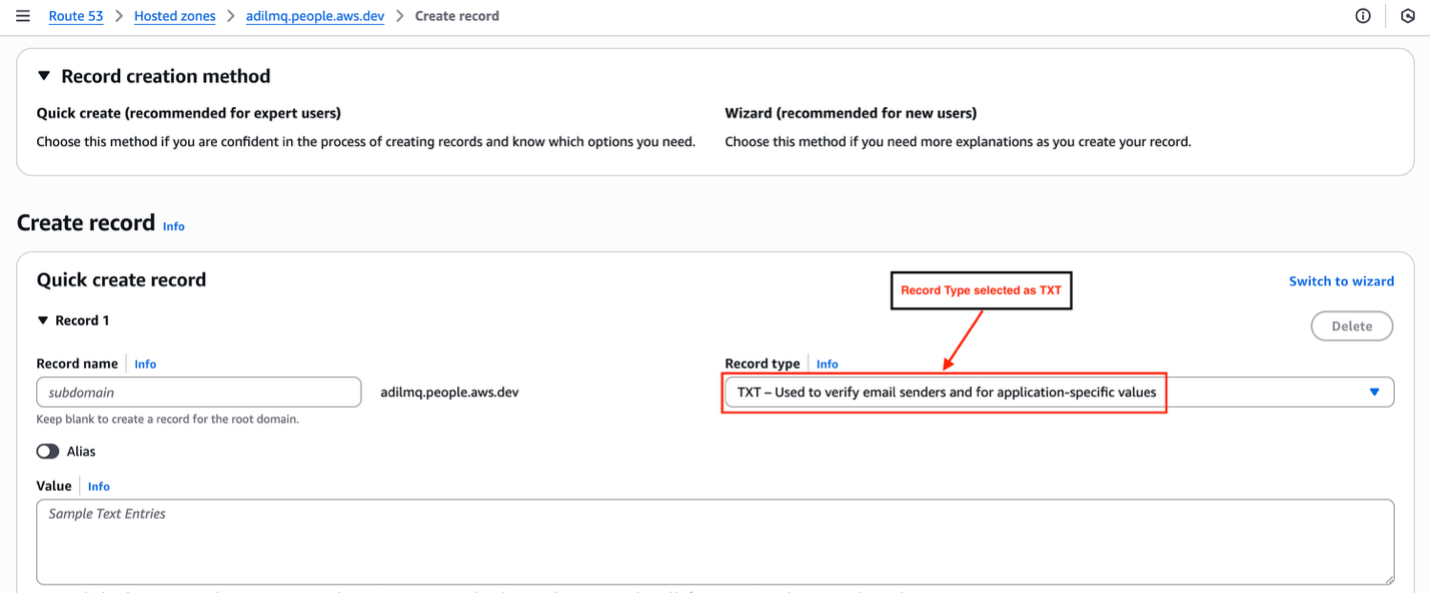Click Info next to the Value label

point(98,486)
